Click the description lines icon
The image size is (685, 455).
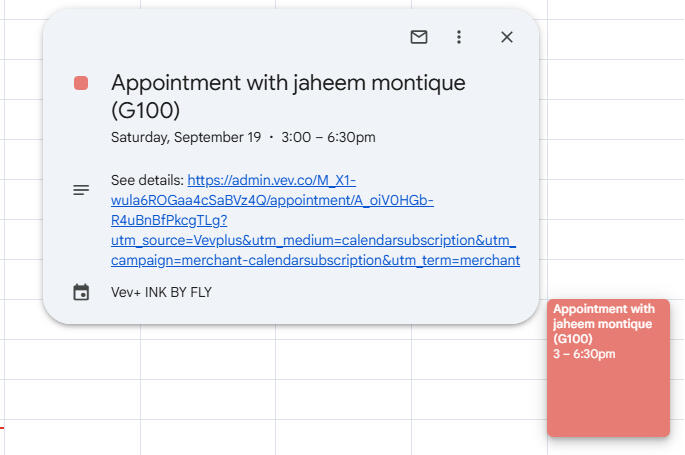pyautogui.click(x=81, y=190)
